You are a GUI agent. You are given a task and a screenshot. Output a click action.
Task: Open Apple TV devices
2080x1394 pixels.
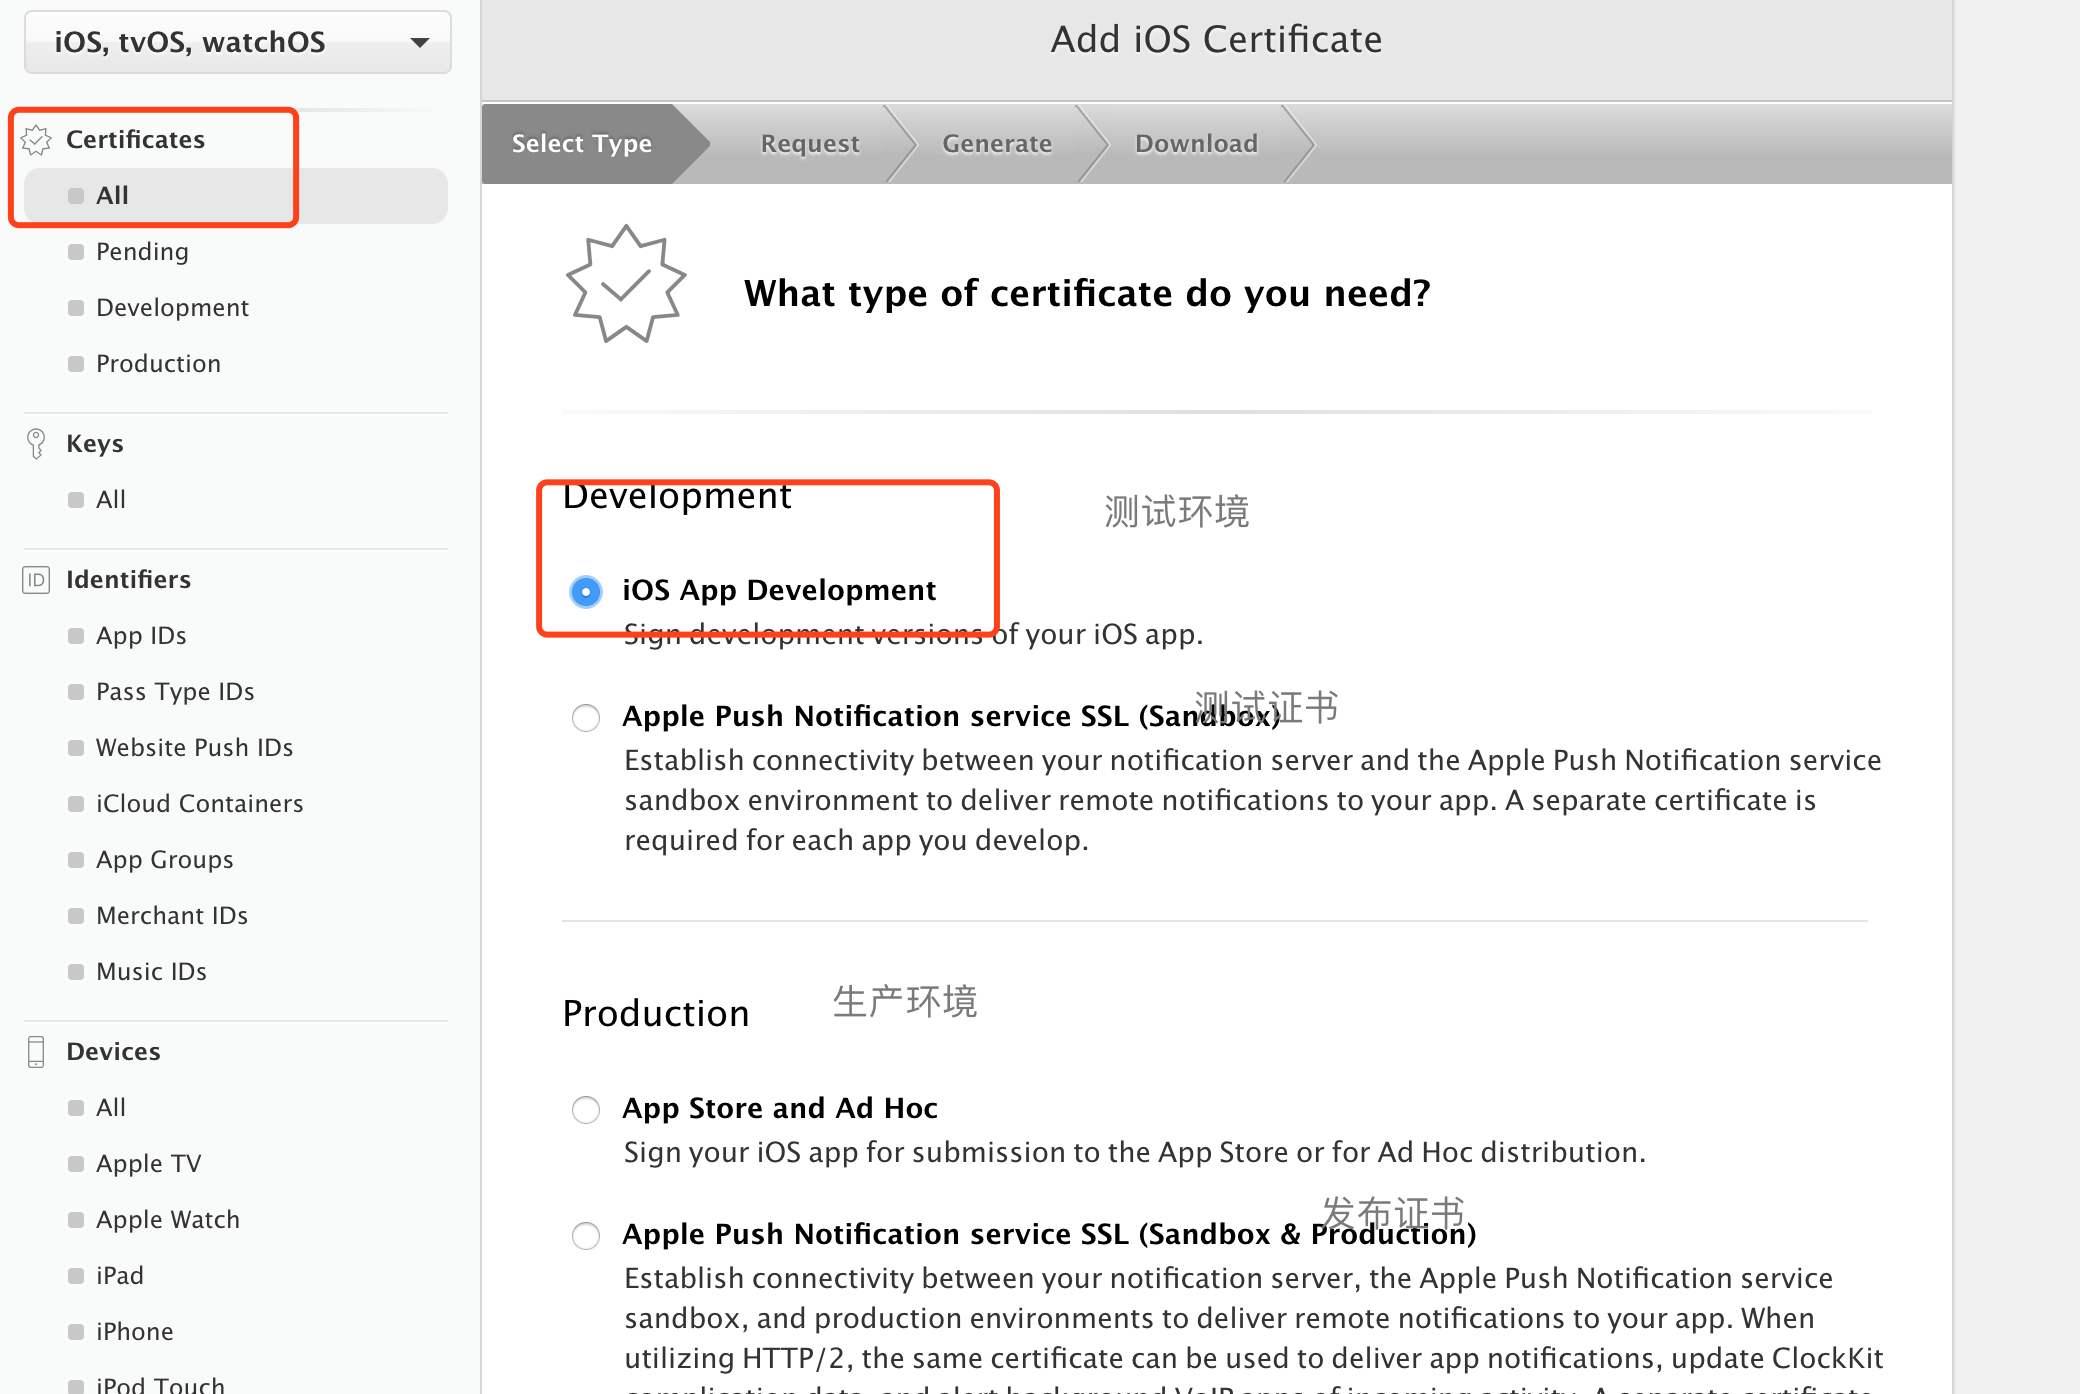pyautogui.click(x=148, y=1164)
